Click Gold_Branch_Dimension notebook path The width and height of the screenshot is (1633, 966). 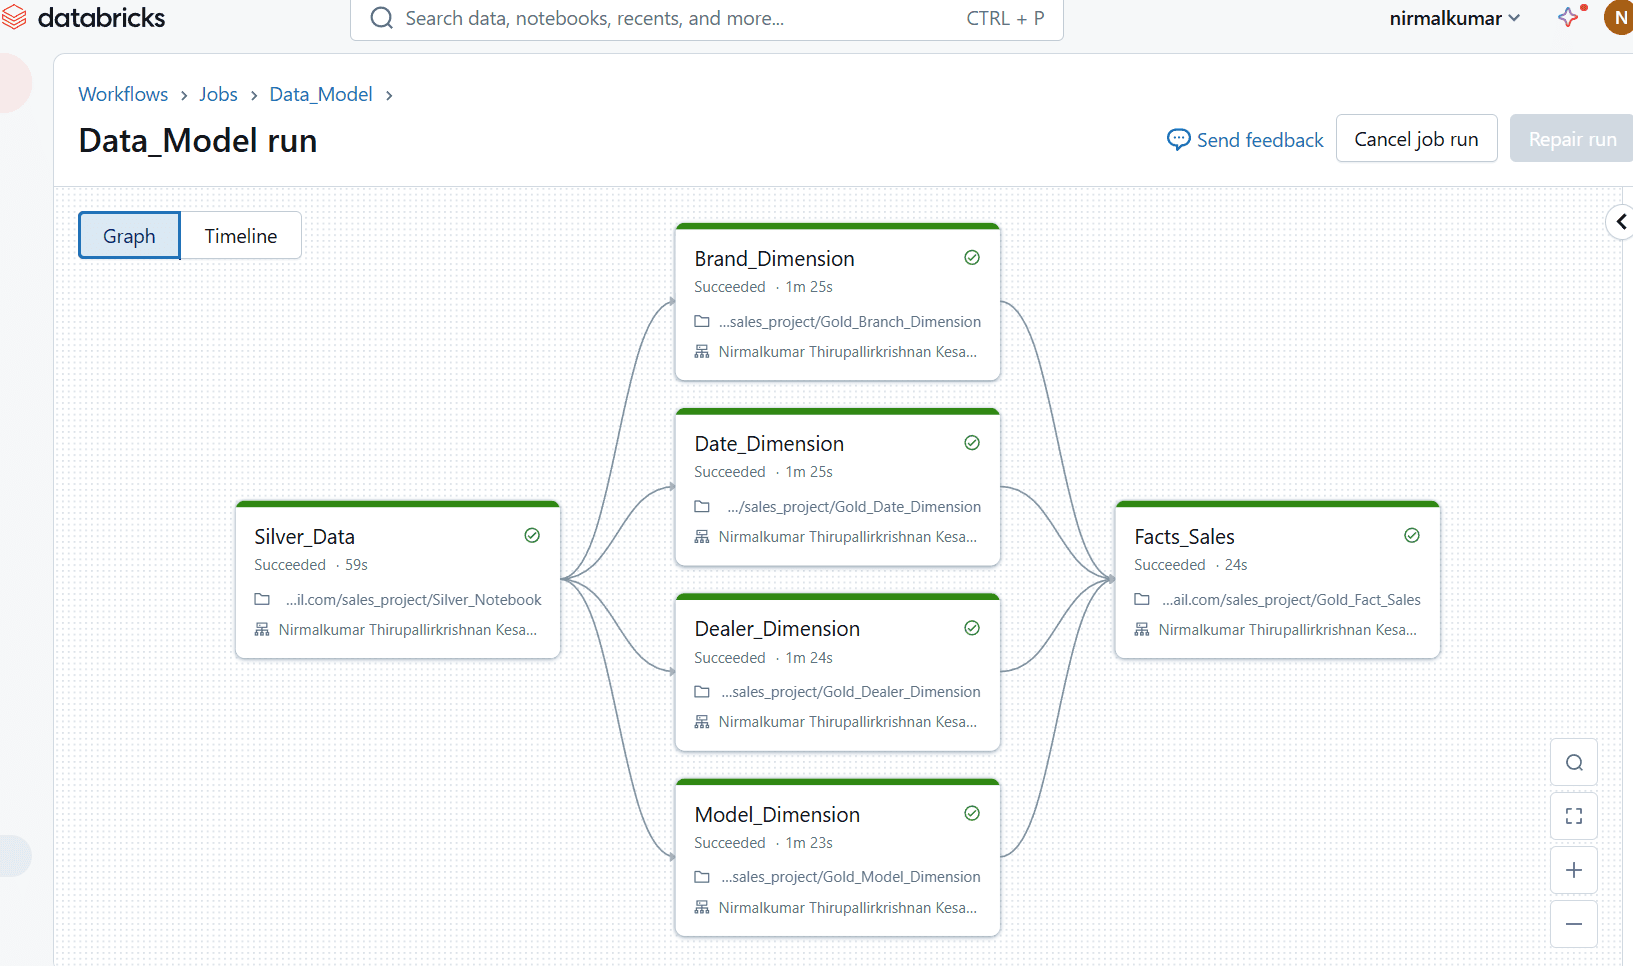tap(850, 322)
